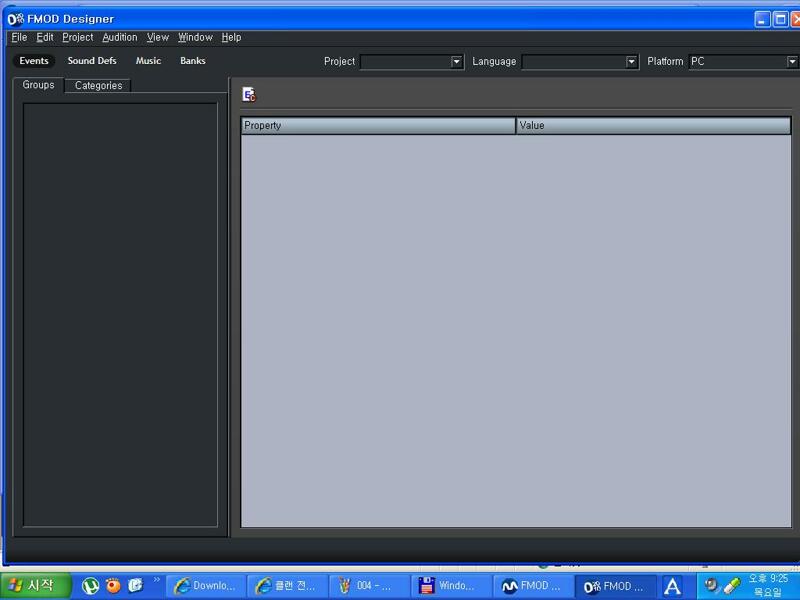Switch to the Music view
800x600 pixels.
(148, 61)
